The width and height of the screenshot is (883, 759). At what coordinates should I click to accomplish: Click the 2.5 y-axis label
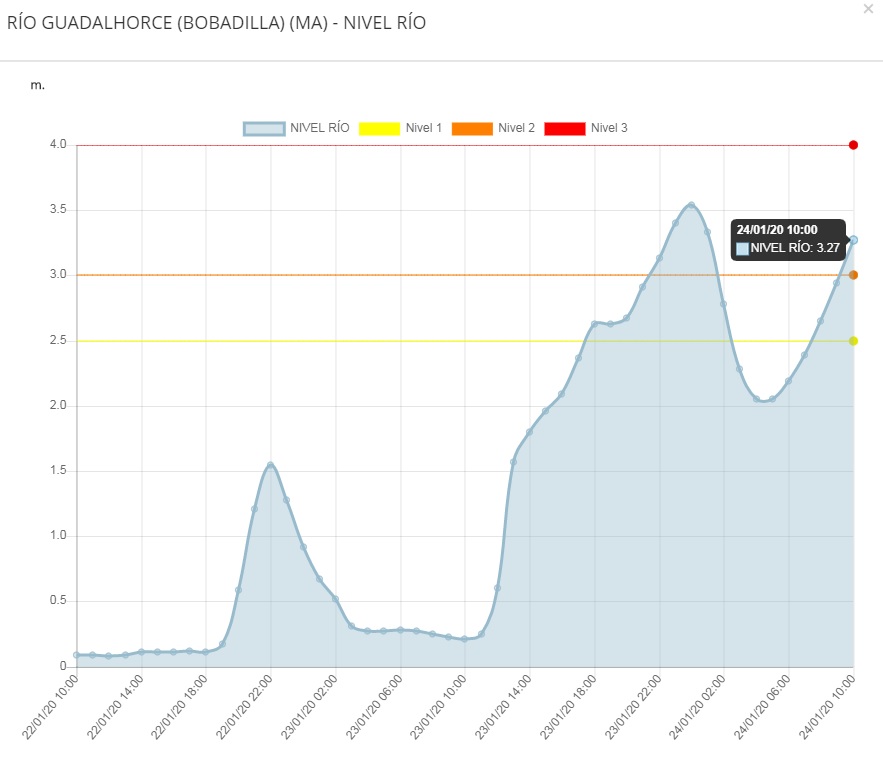point(58,340)
